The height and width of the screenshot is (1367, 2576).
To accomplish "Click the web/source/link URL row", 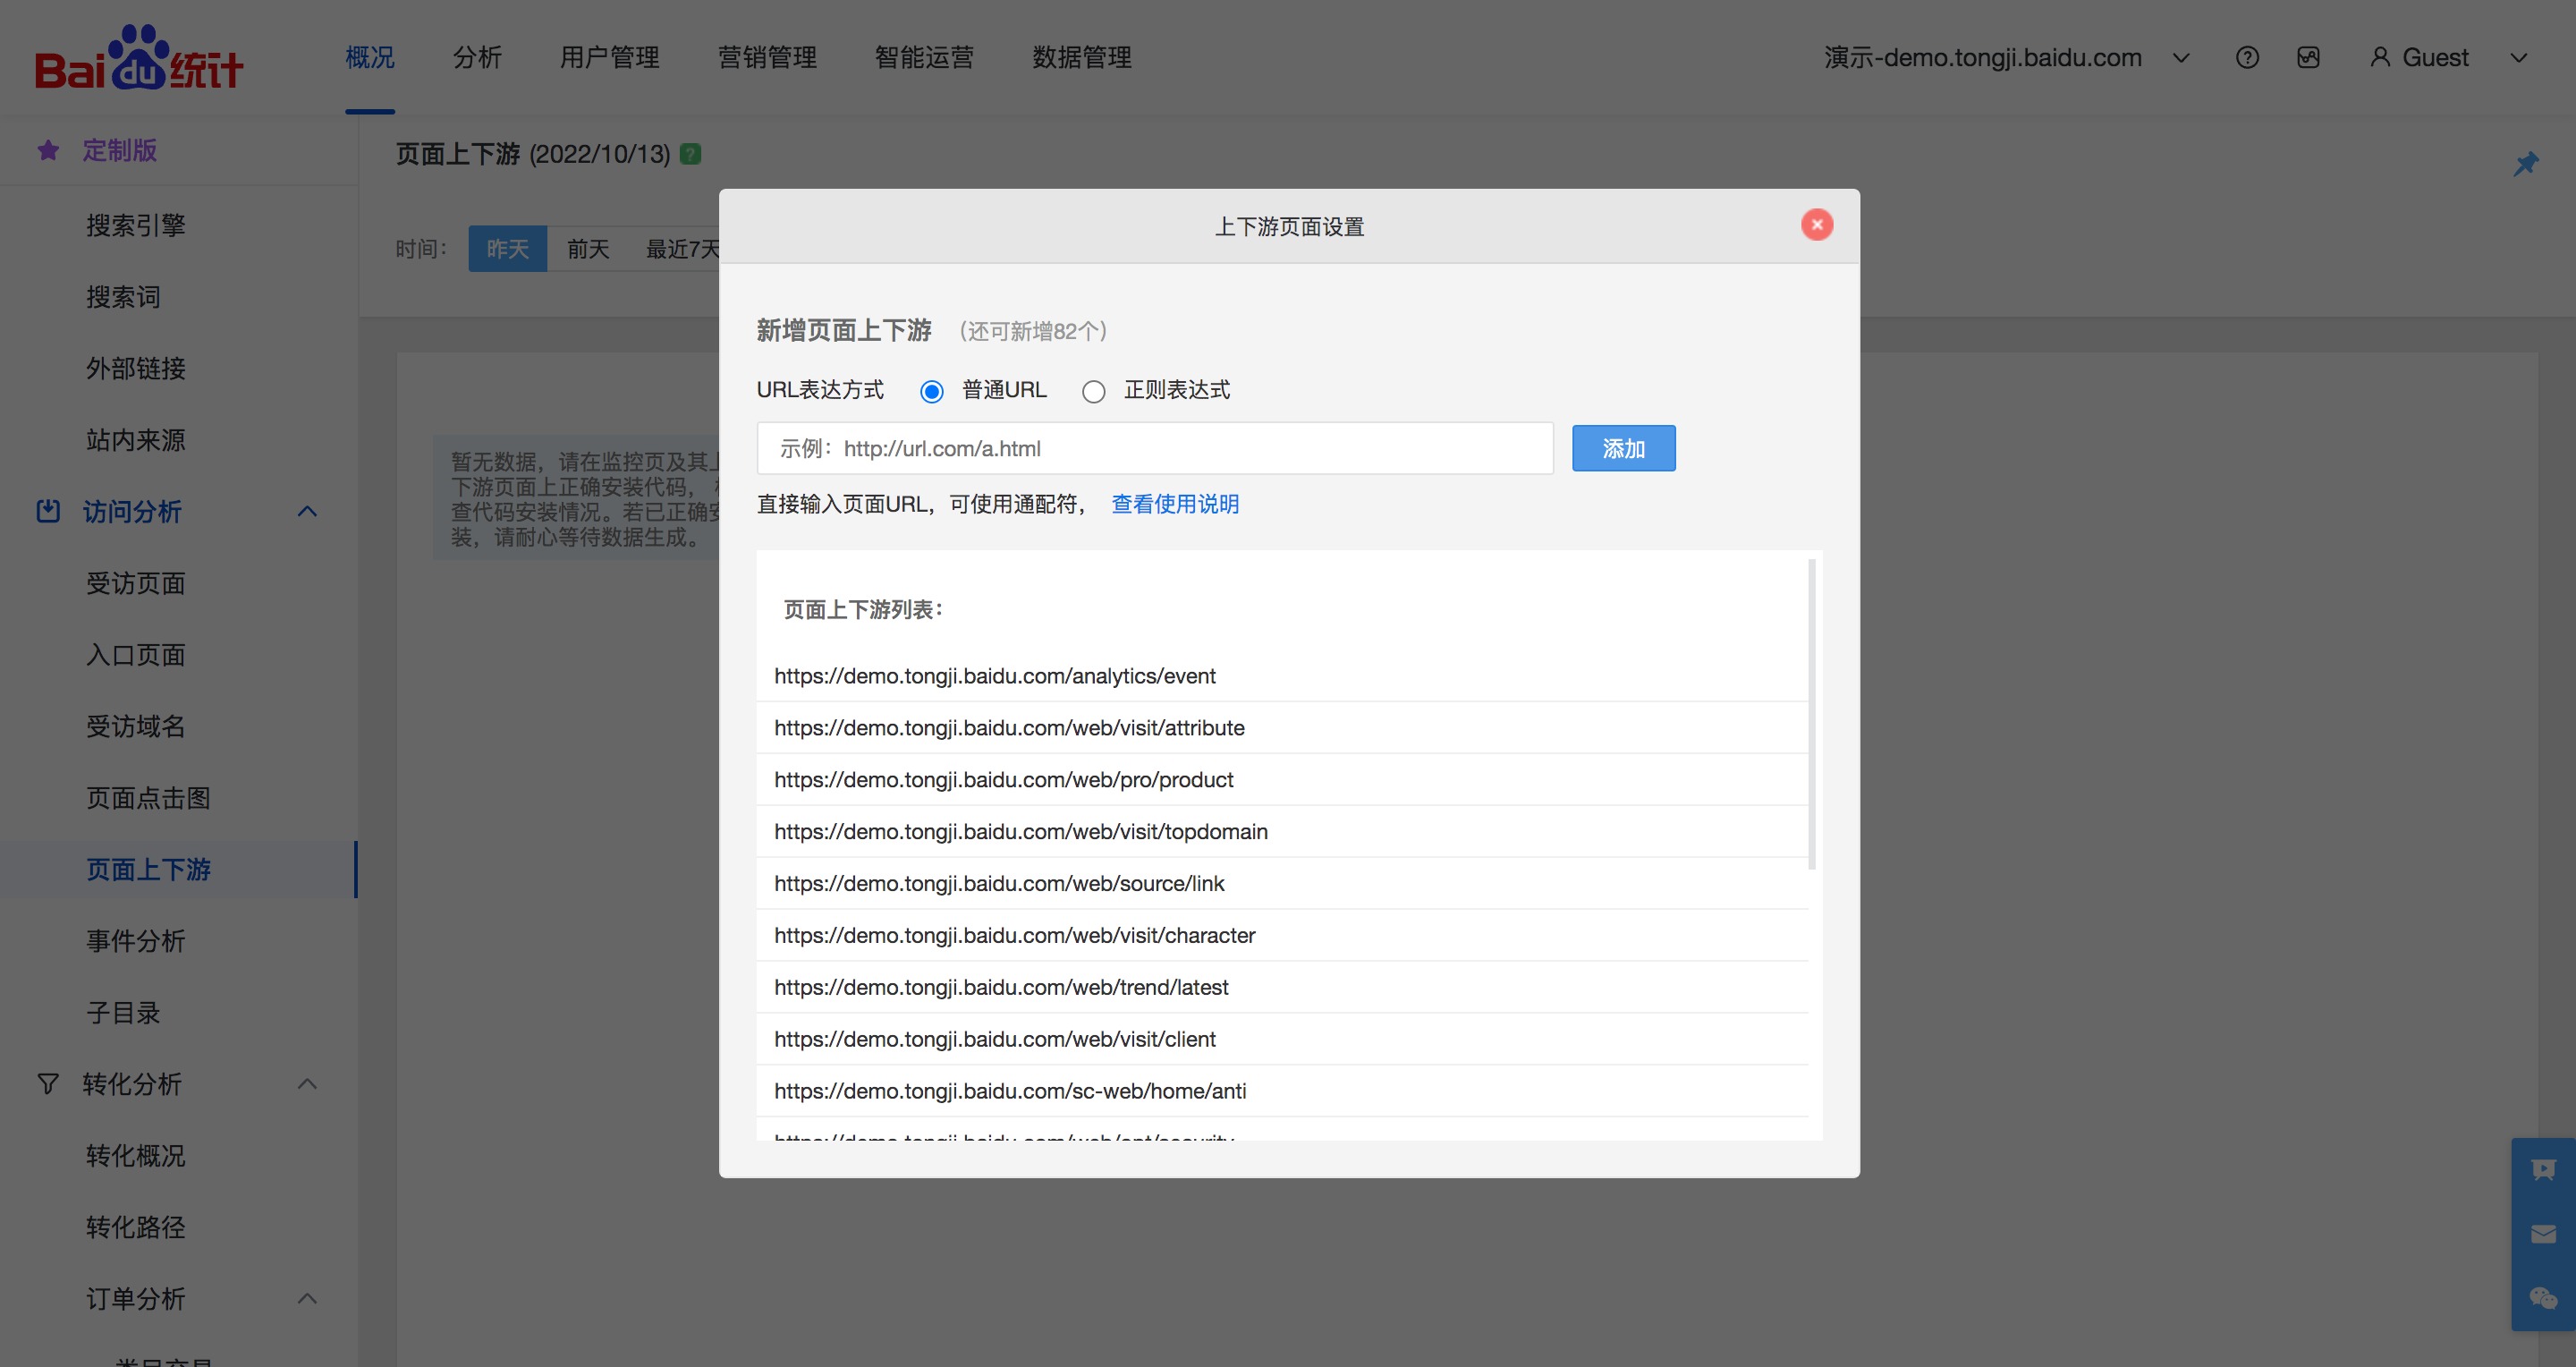I will click(1282, 884).
